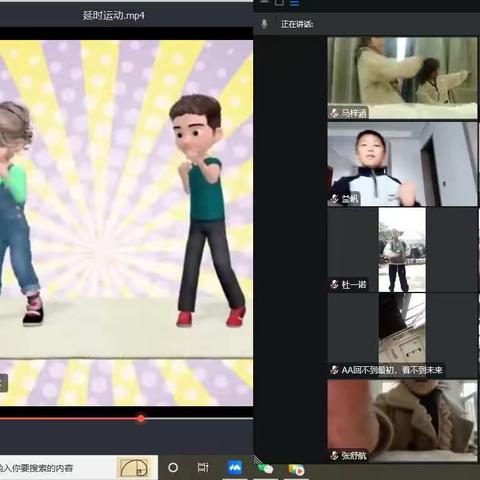The width and height of the screenshot is (480, 480).
Task: Click the mic icon on 马梓涵's label
Action: (334, 113)
